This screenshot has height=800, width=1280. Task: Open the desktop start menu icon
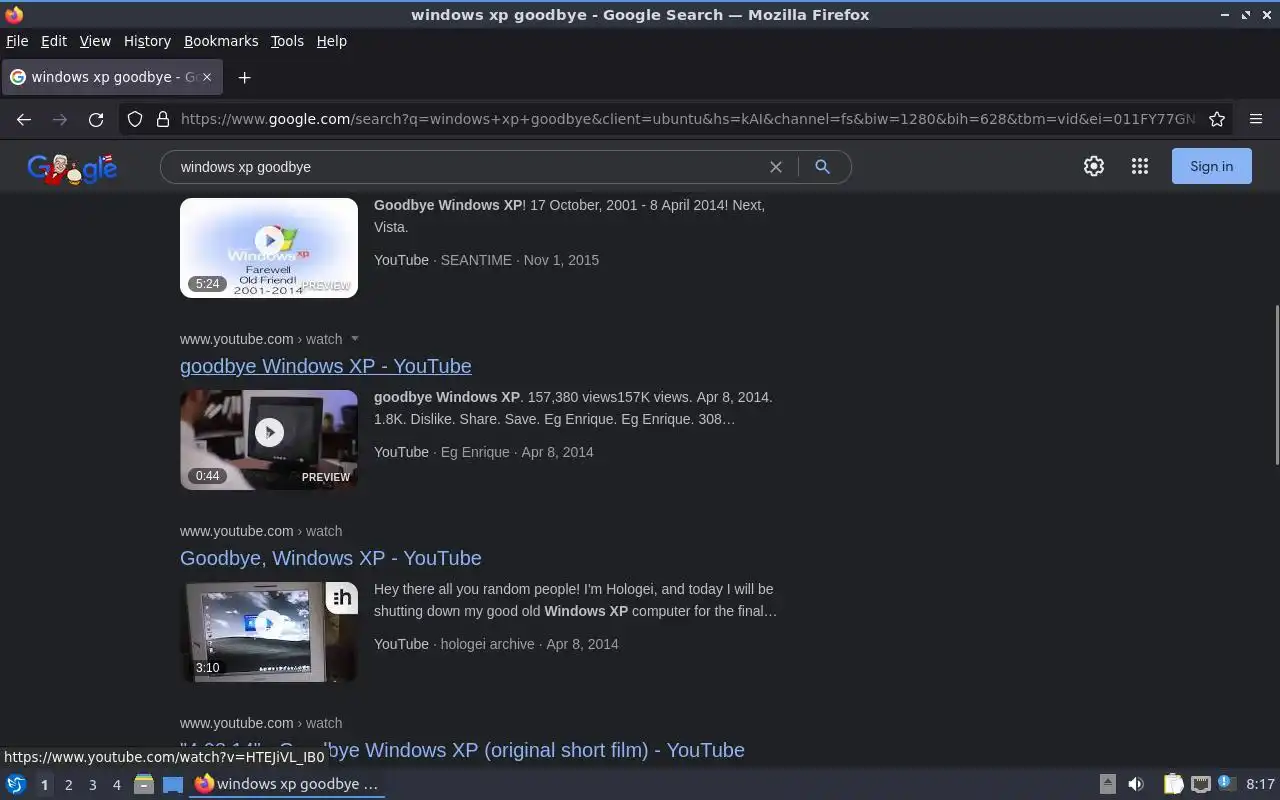point(15,784)
